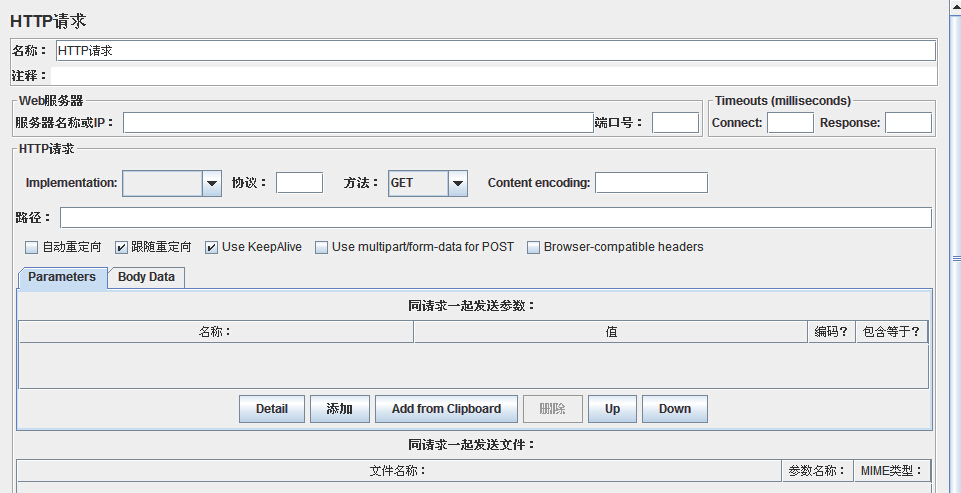Click the 文件名称 column header
Screen dimensions: 961x493
pyautogui.click(x=399, y=471)
